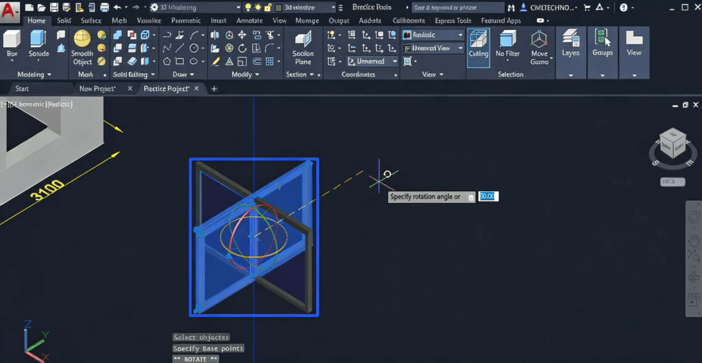This screenshot has width=702, height=363.
Task: Select the Rectangle tool in Draw panel
Action: pyautogui.click(x=180, y=61)
